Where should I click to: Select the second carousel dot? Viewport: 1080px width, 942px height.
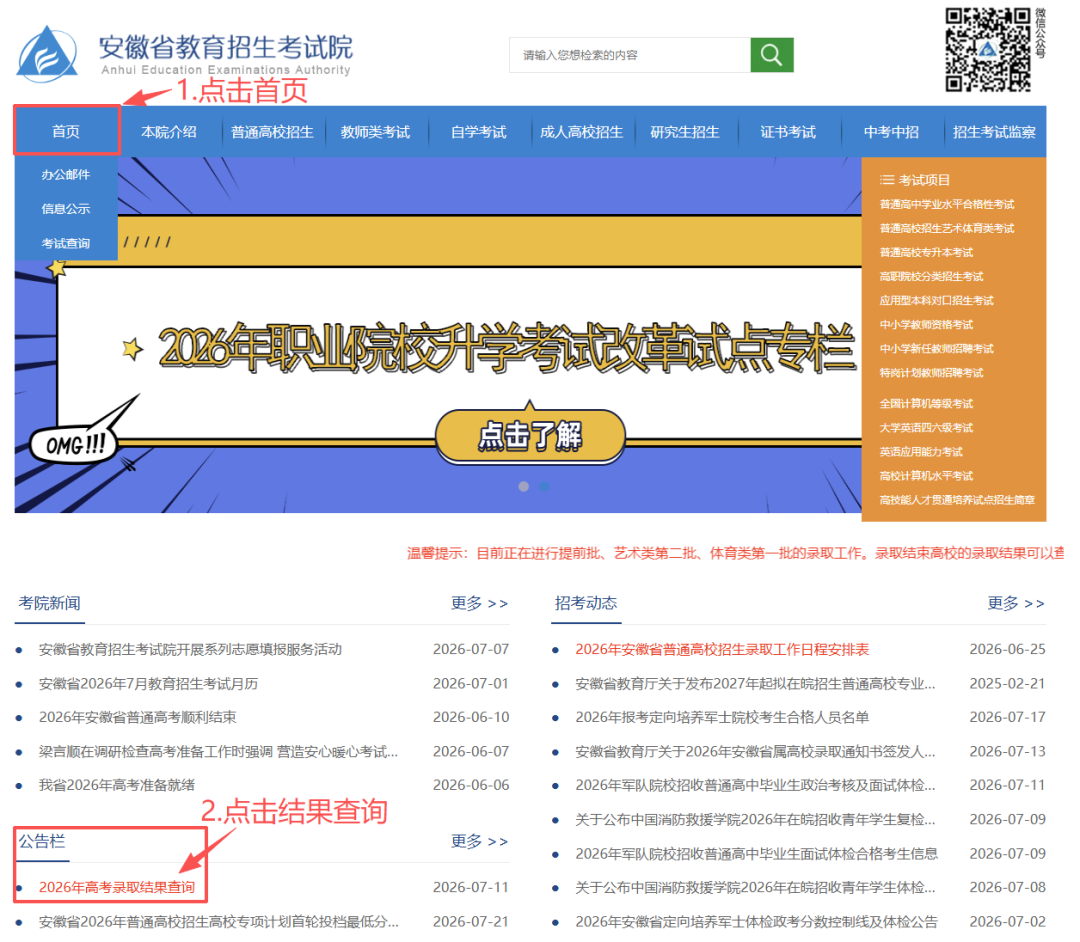pyautogui.click(x=544, y=486)
